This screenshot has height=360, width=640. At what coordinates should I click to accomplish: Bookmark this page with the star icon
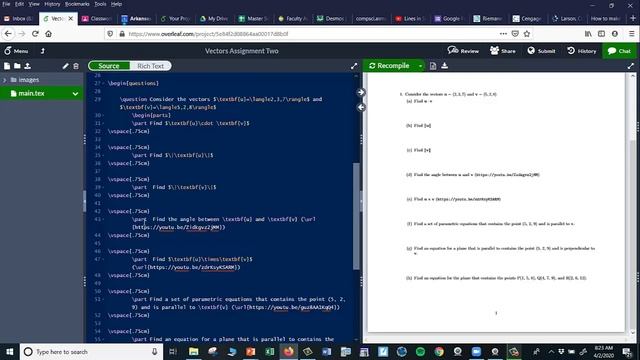click(x=527, y=34)
